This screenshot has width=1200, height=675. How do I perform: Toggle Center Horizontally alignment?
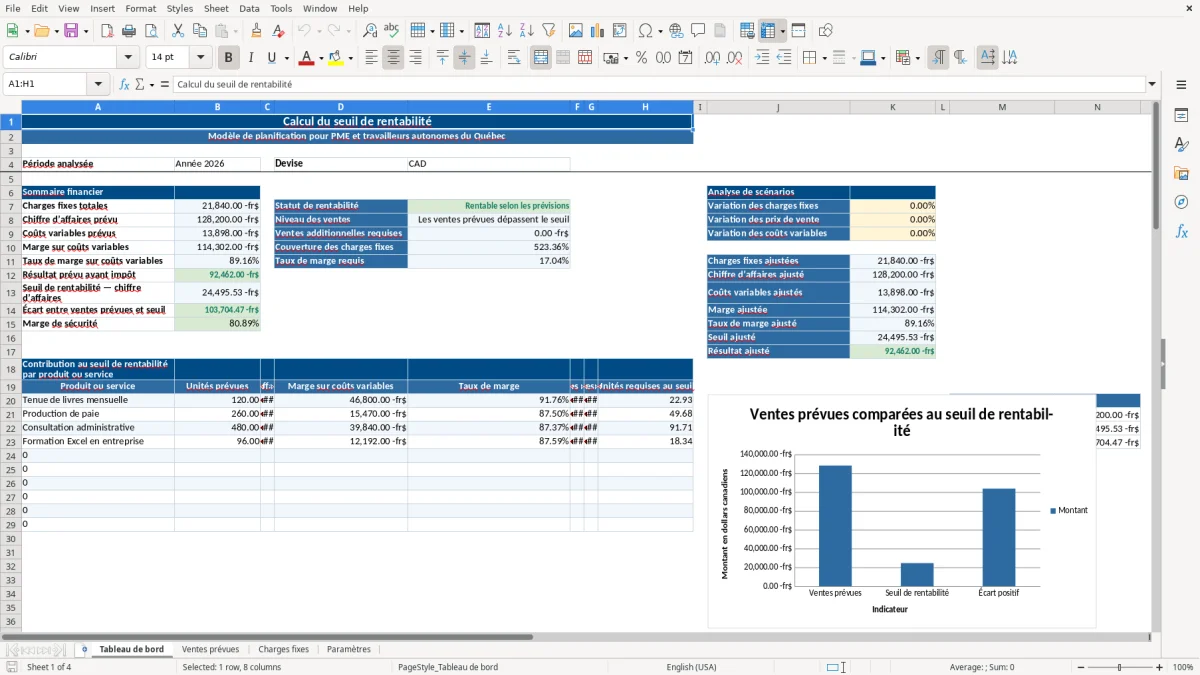(x=393, y=58)
